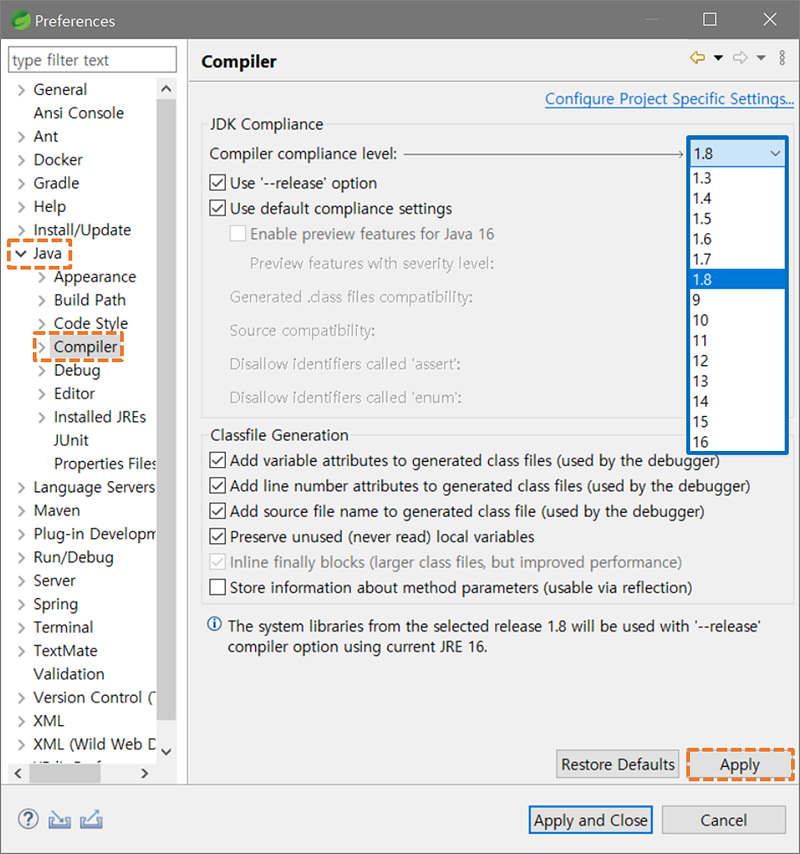Open the forward history dropdown arrow
The height and width of the screenshot is (854, 800).
(761, 58)
